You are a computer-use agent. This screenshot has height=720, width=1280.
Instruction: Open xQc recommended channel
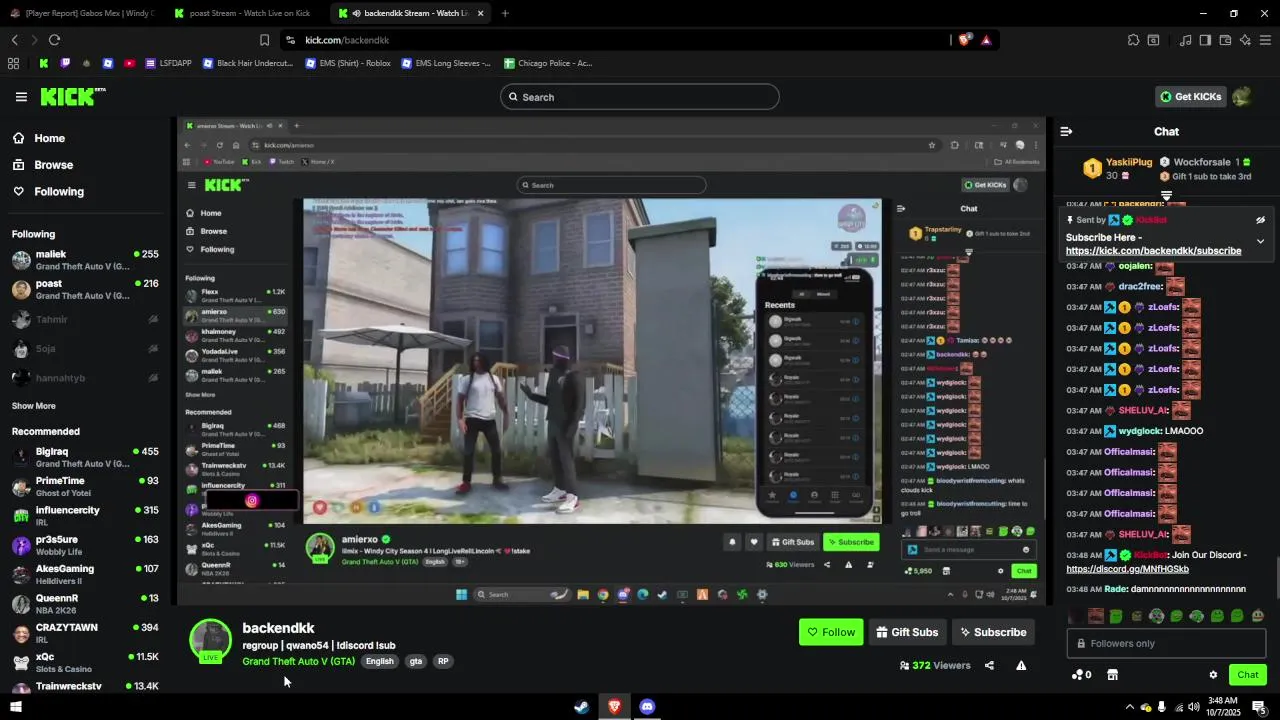click(85, 662)
